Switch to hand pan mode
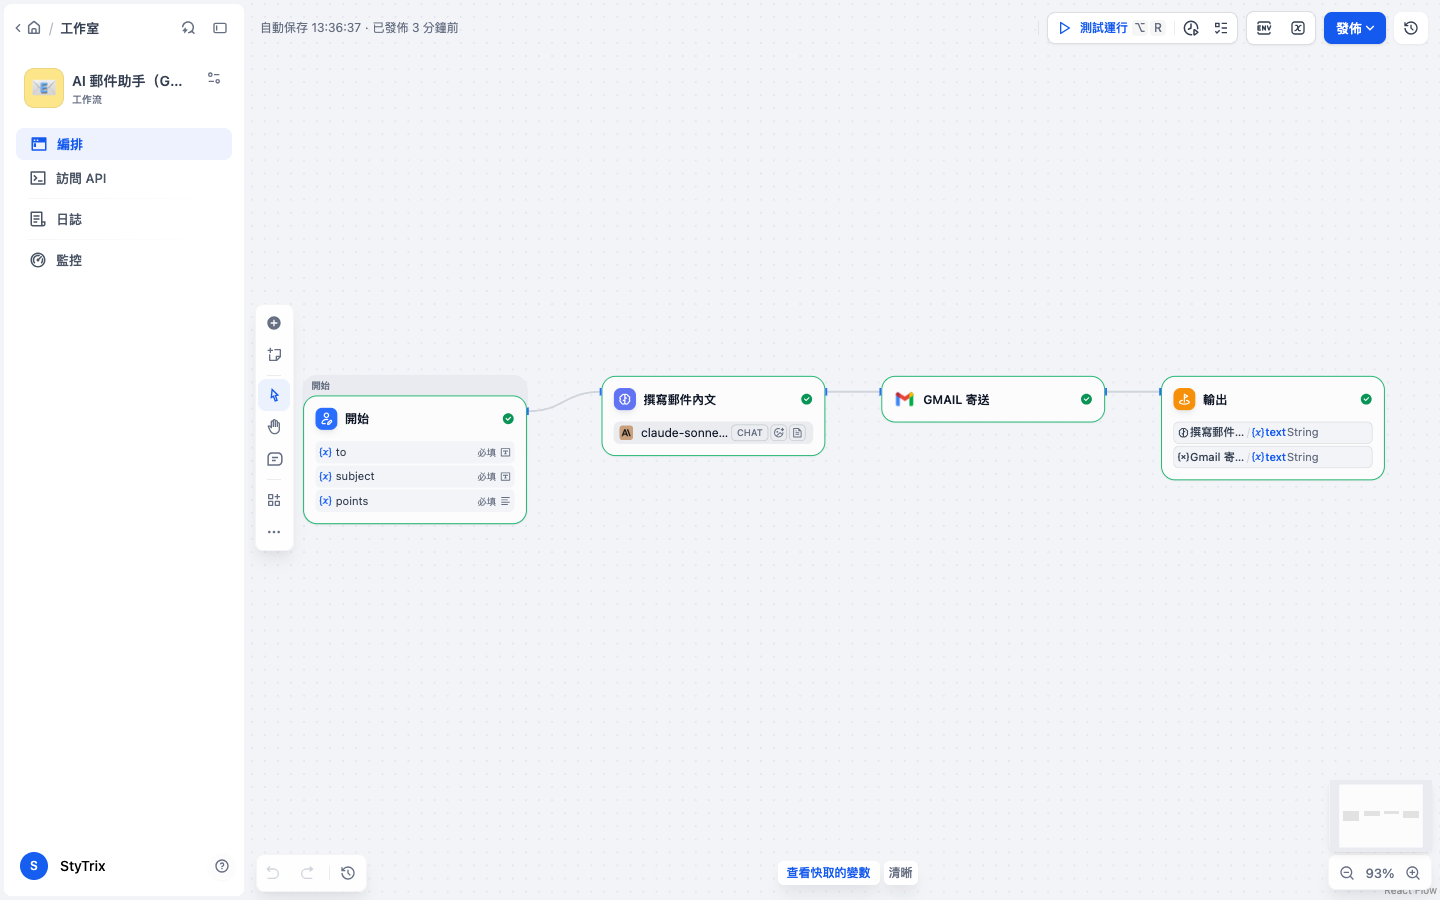 point(274,427)
